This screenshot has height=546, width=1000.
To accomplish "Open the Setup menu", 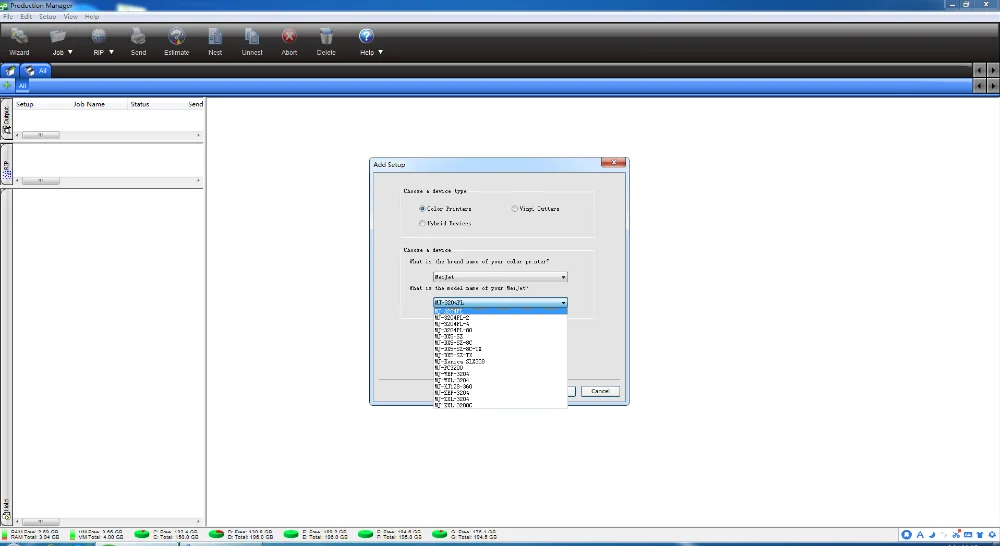I will [x=47, y=17].
